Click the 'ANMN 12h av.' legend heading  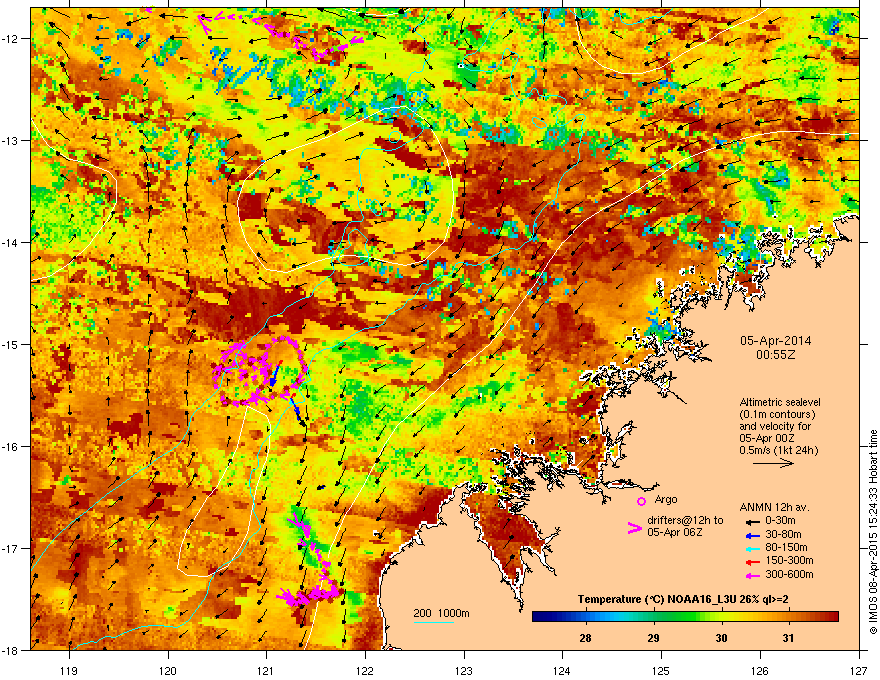(x=774, y=507)
